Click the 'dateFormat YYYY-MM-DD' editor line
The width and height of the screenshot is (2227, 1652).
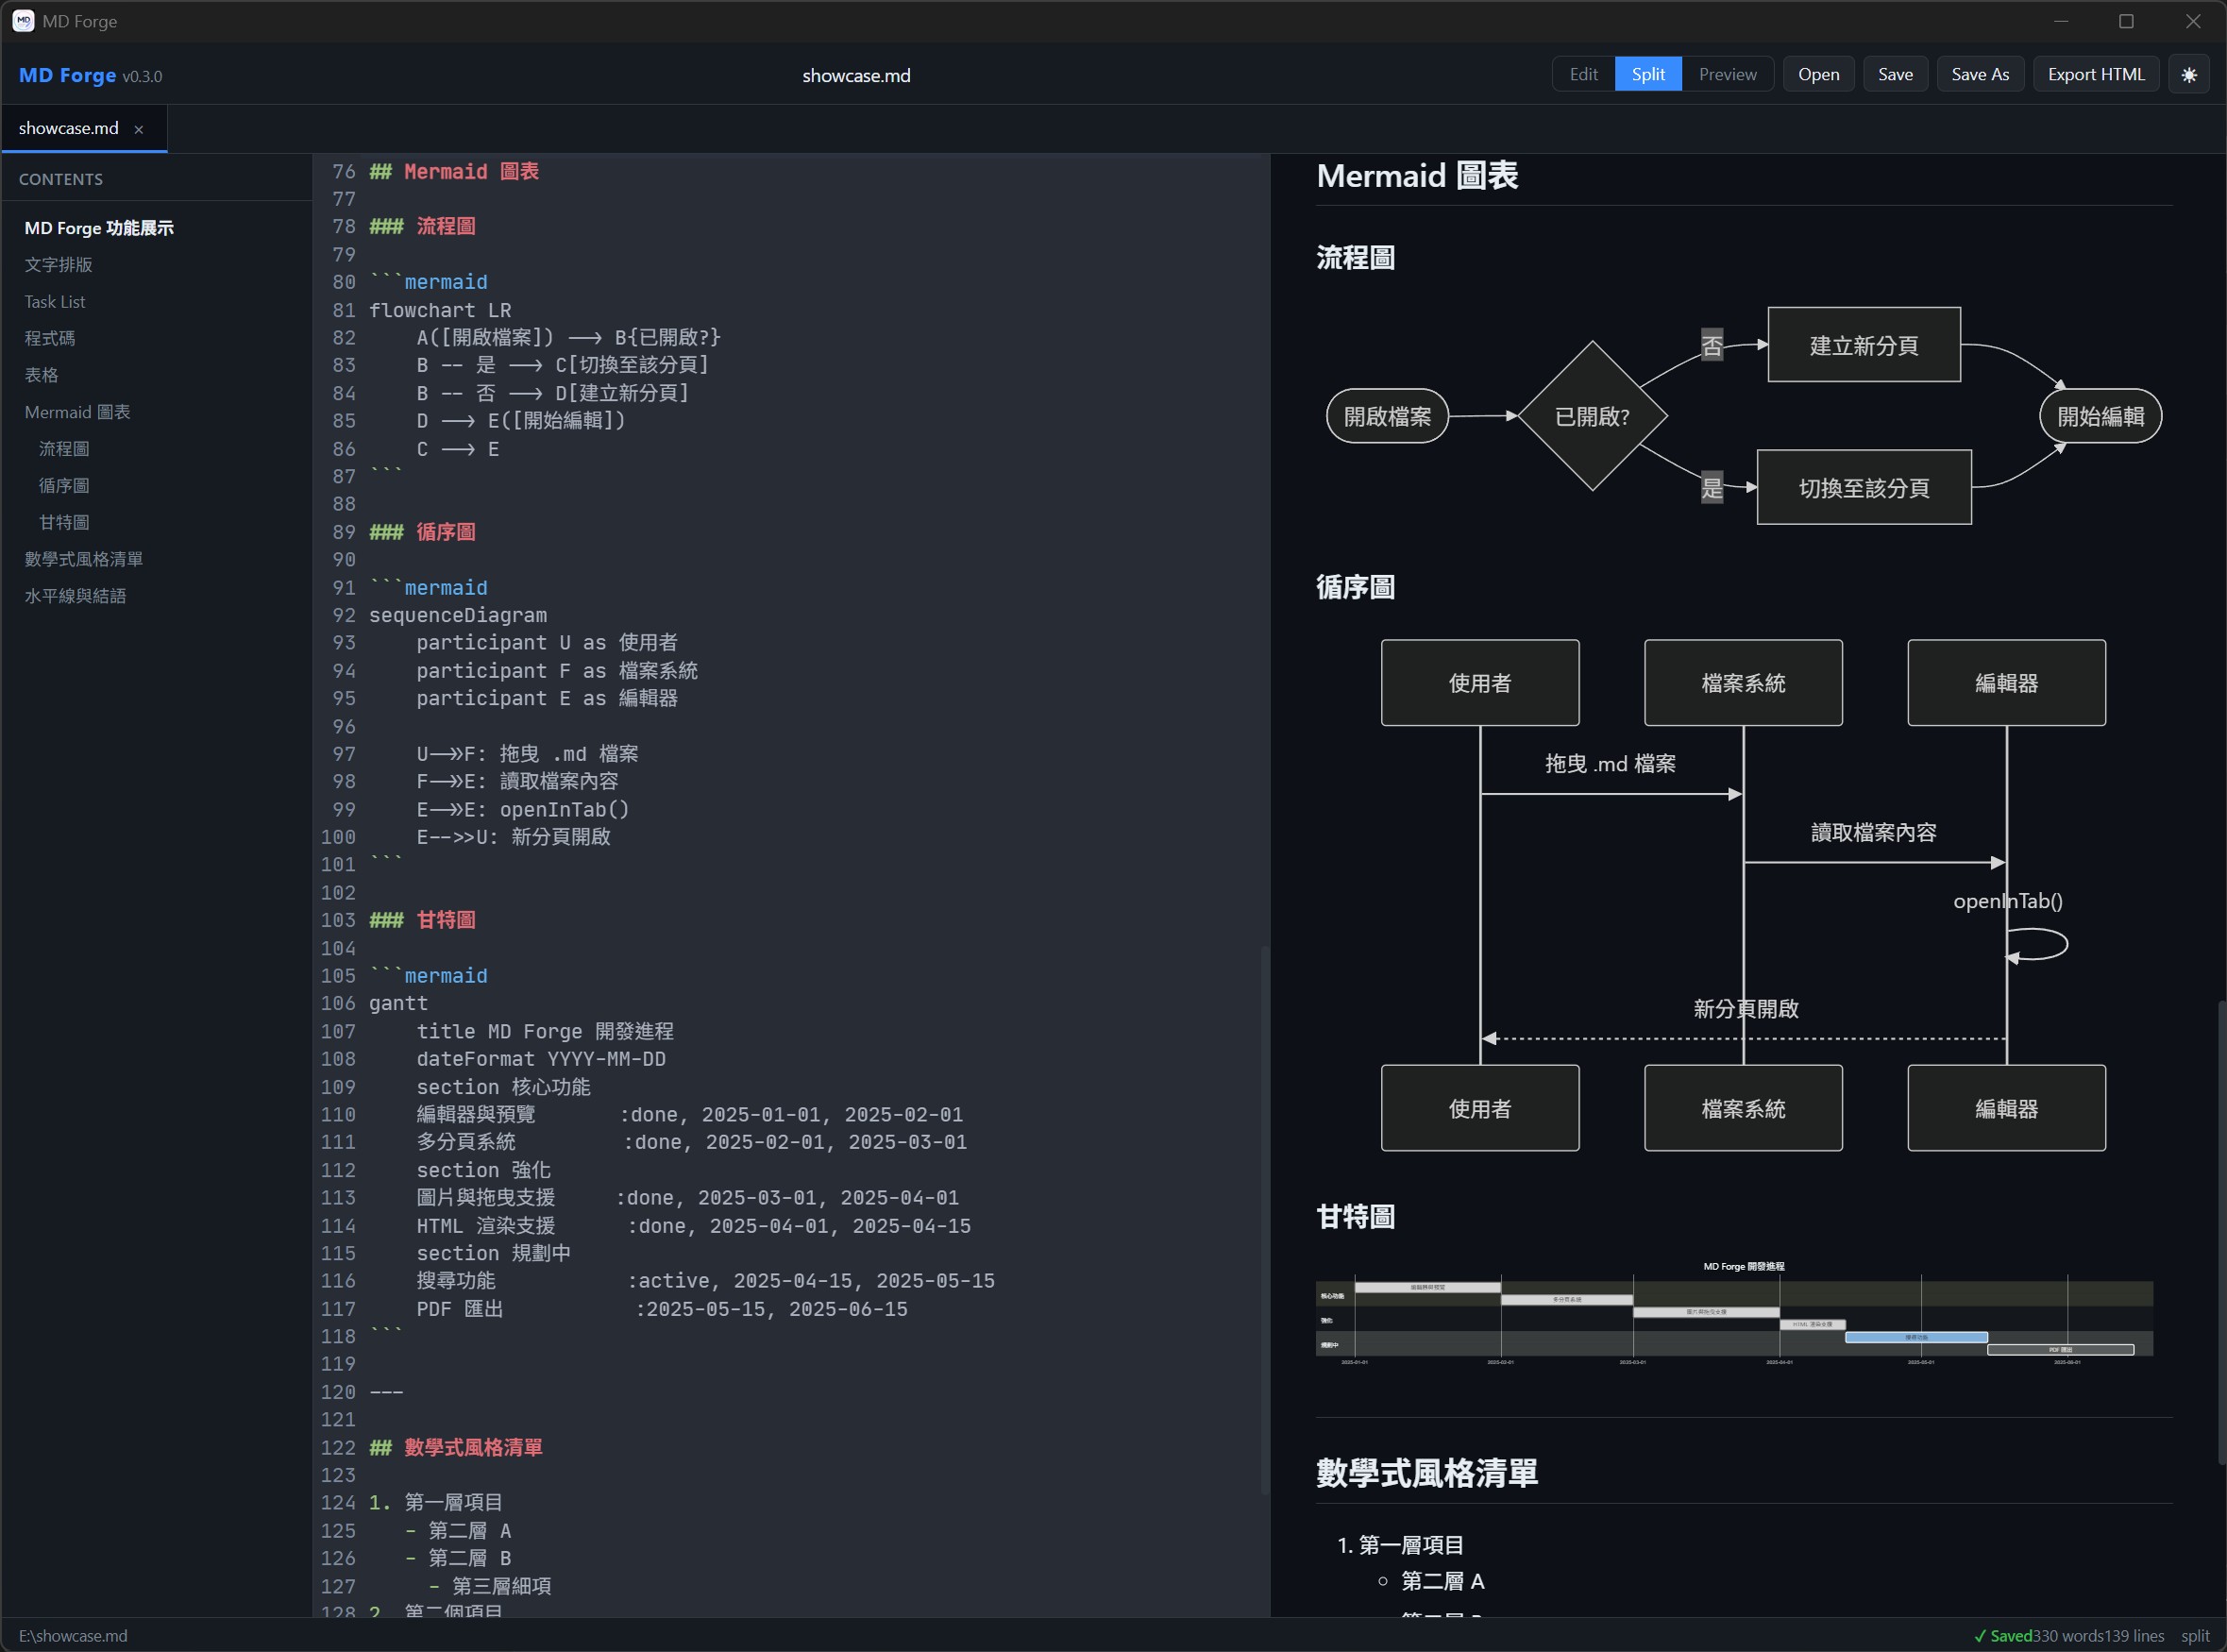[541, 1059]
